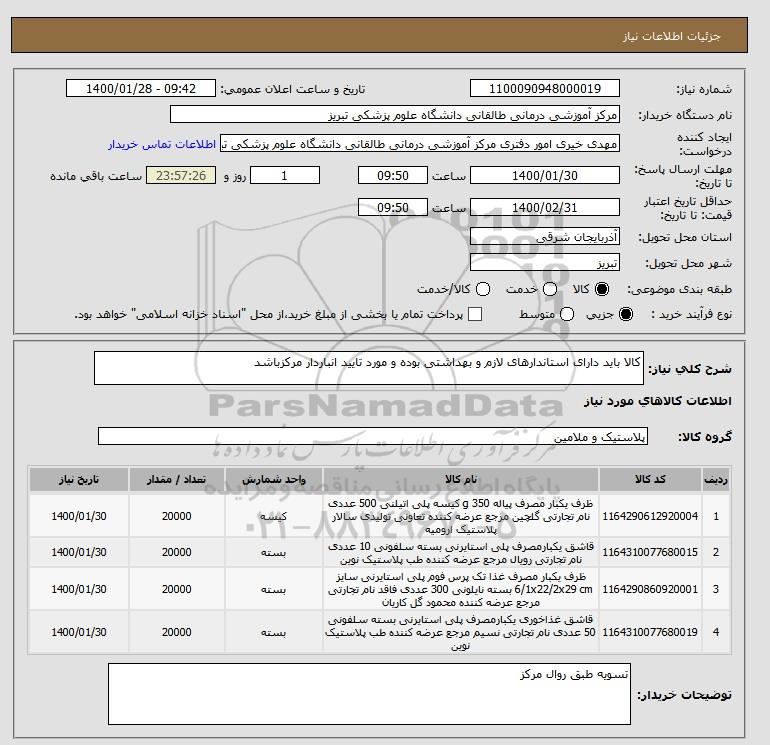Click the delivery city field تبریز
Image resolution: width=770 pixels, height=745 pixels.
pos(545,262)
